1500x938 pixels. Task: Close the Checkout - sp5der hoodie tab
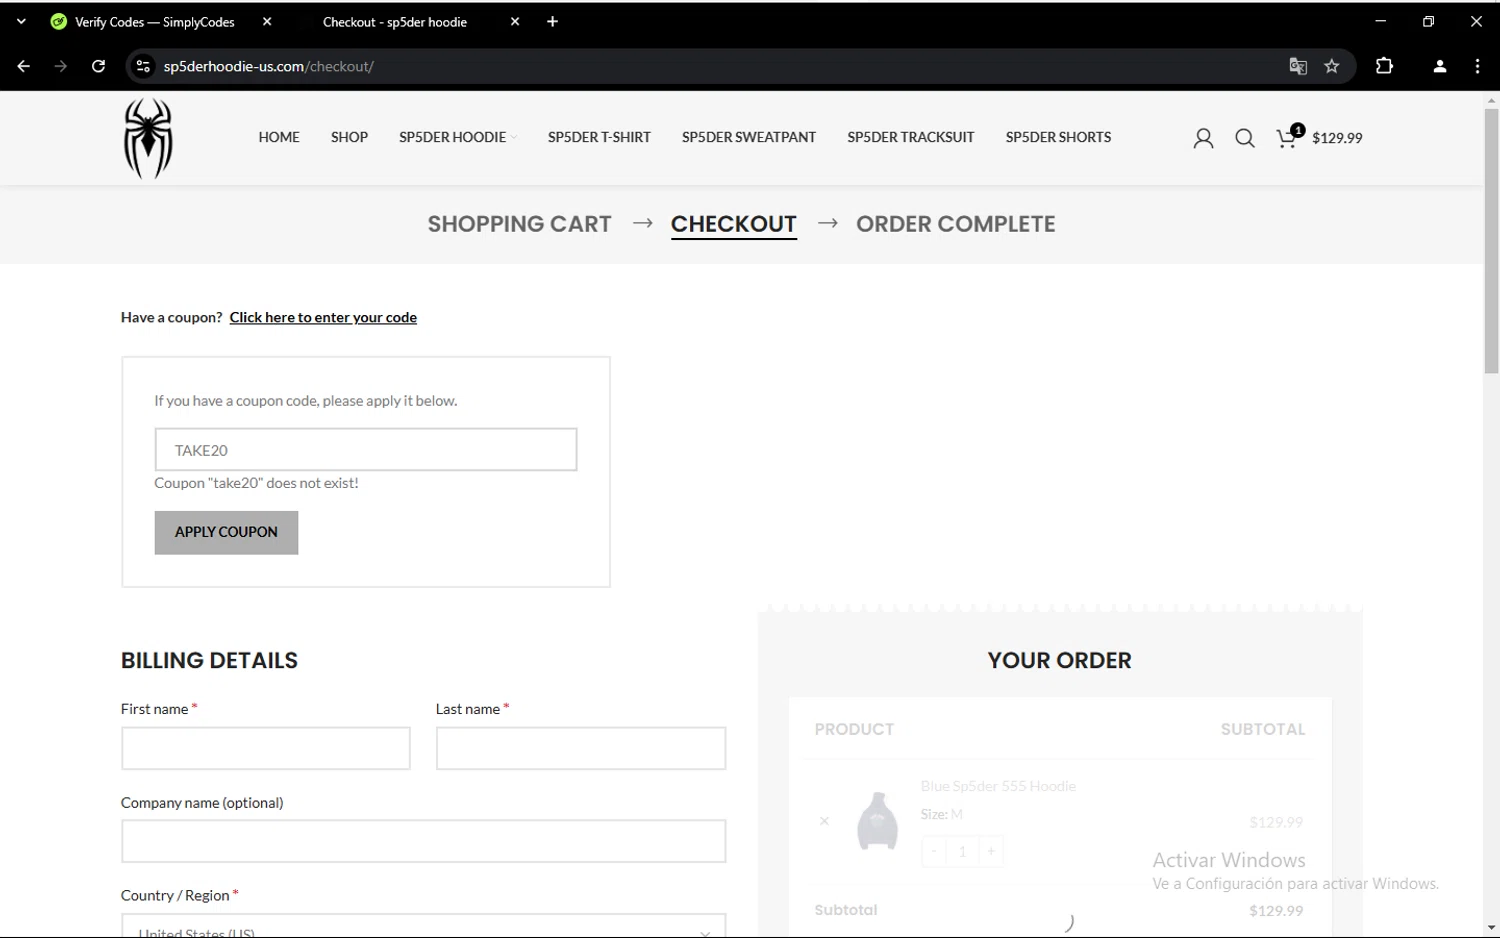tap(515, 21)
